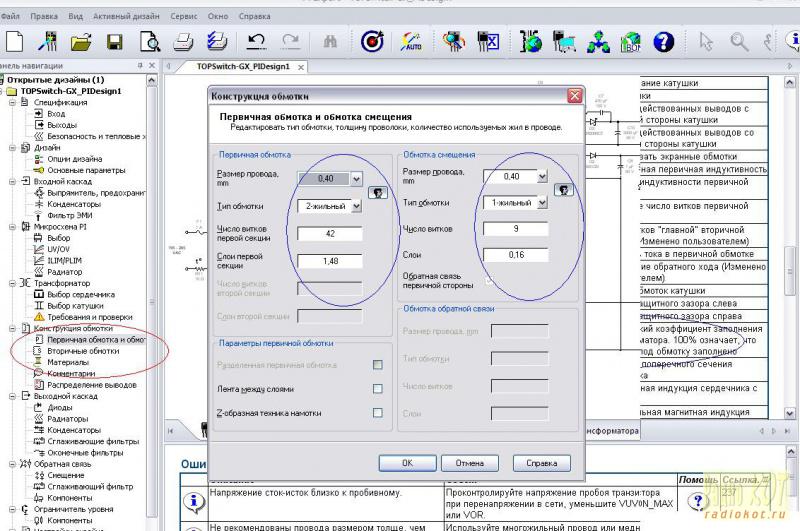Image resolution: width=800 pixels, height=531 pixels.
Task: Toggle the Z-образная техника намотки checkbox
Action: [377, 412]
